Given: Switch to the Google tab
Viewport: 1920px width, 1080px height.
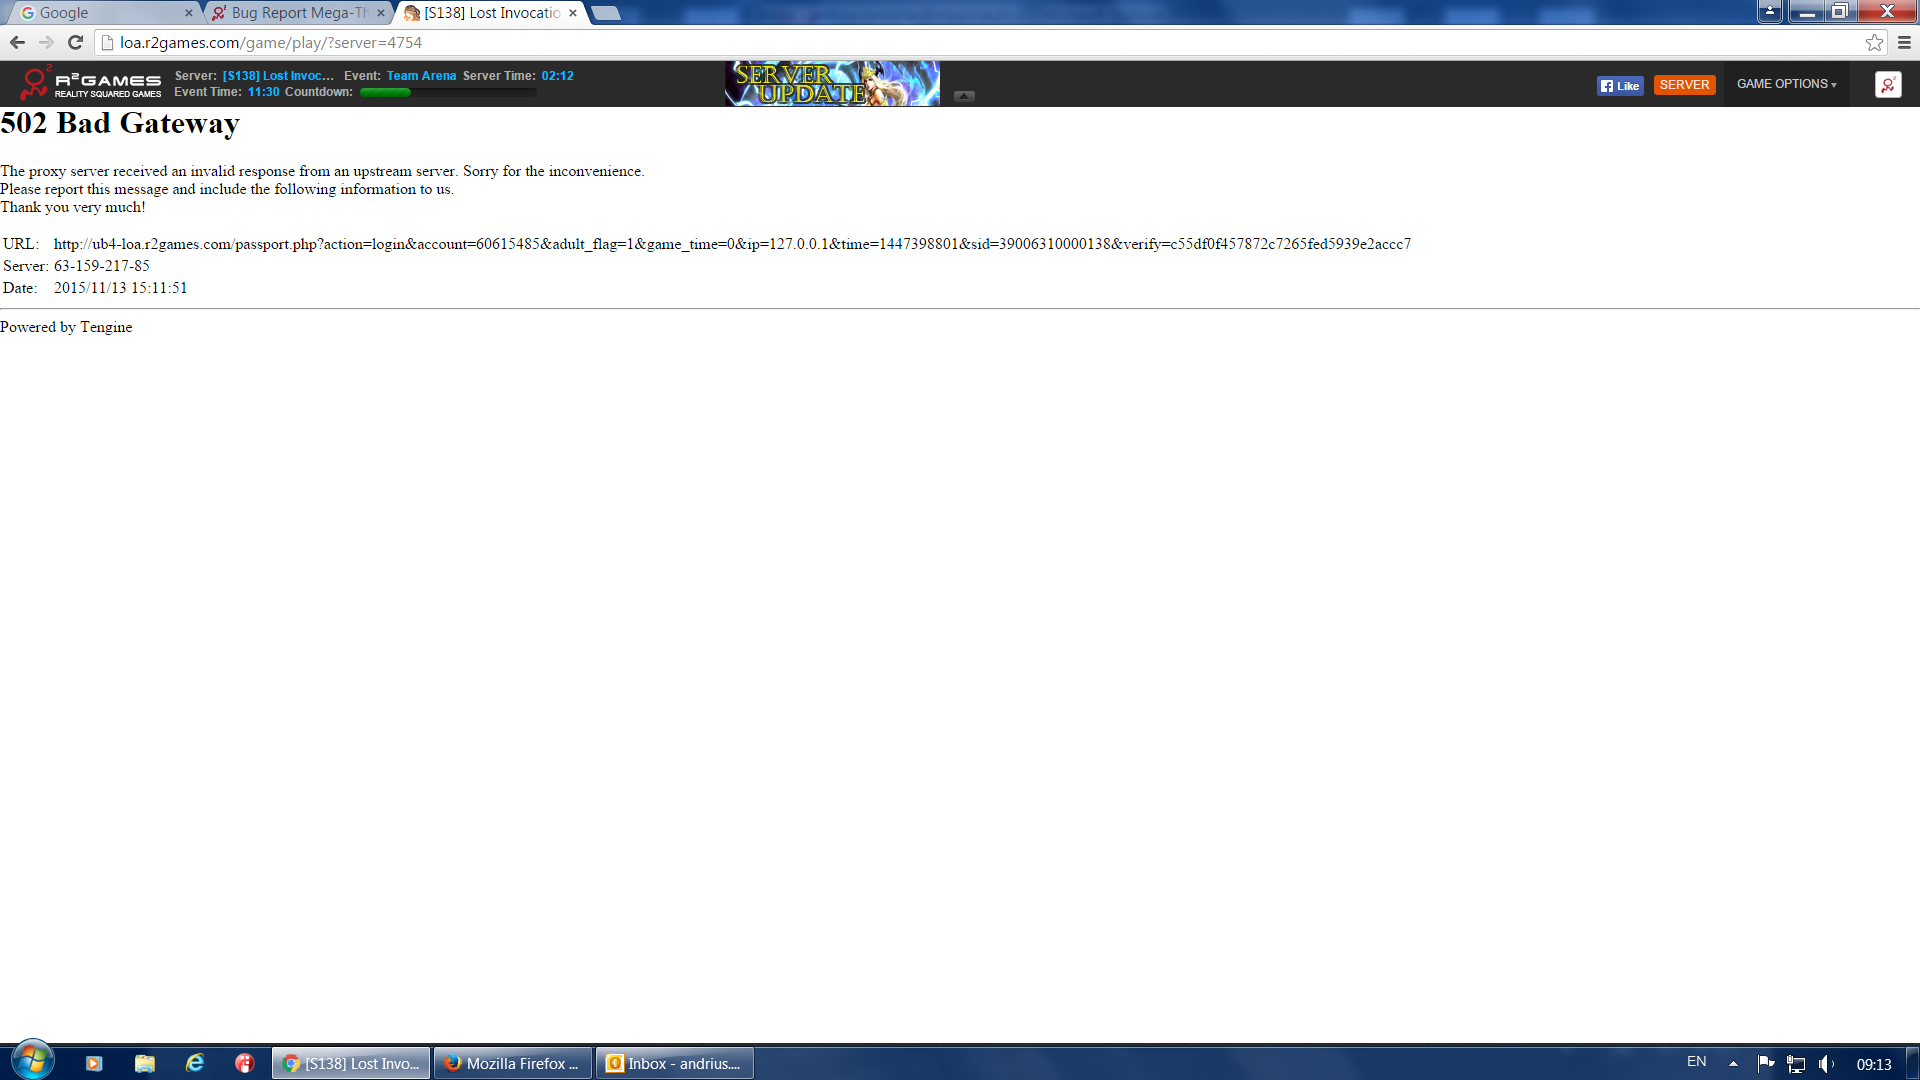Looking at the screenshot, I should (x=100, y=13).
